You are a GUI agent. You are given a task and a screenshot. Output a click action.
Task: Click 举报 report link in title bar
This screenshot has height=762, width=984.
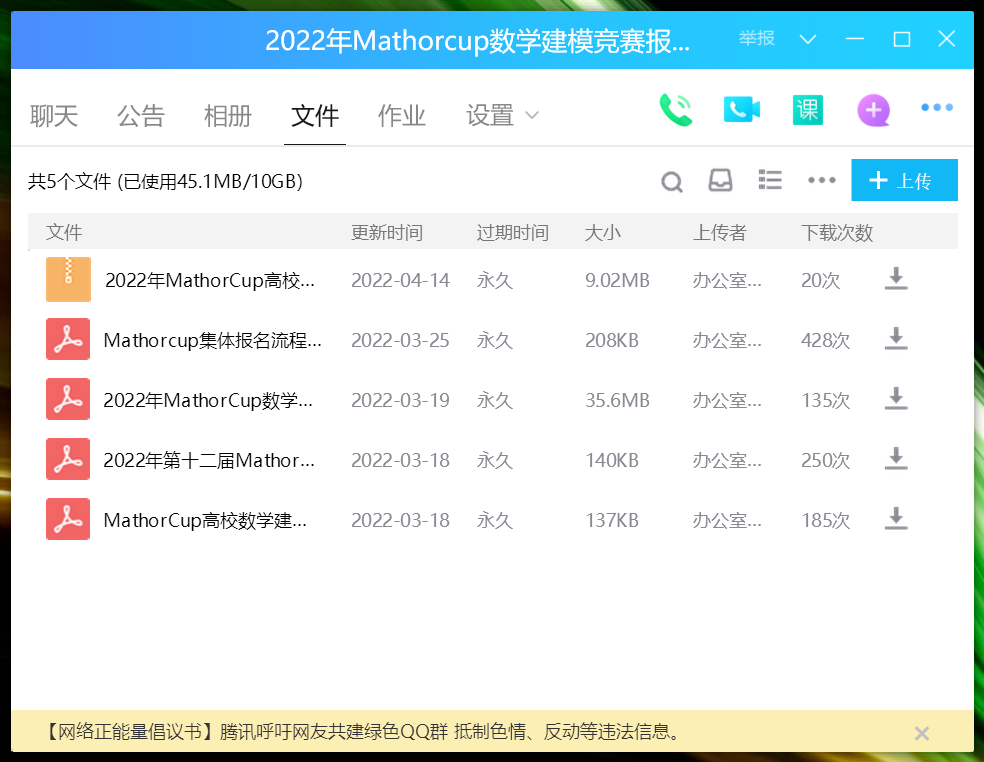(x=757, y=40)
